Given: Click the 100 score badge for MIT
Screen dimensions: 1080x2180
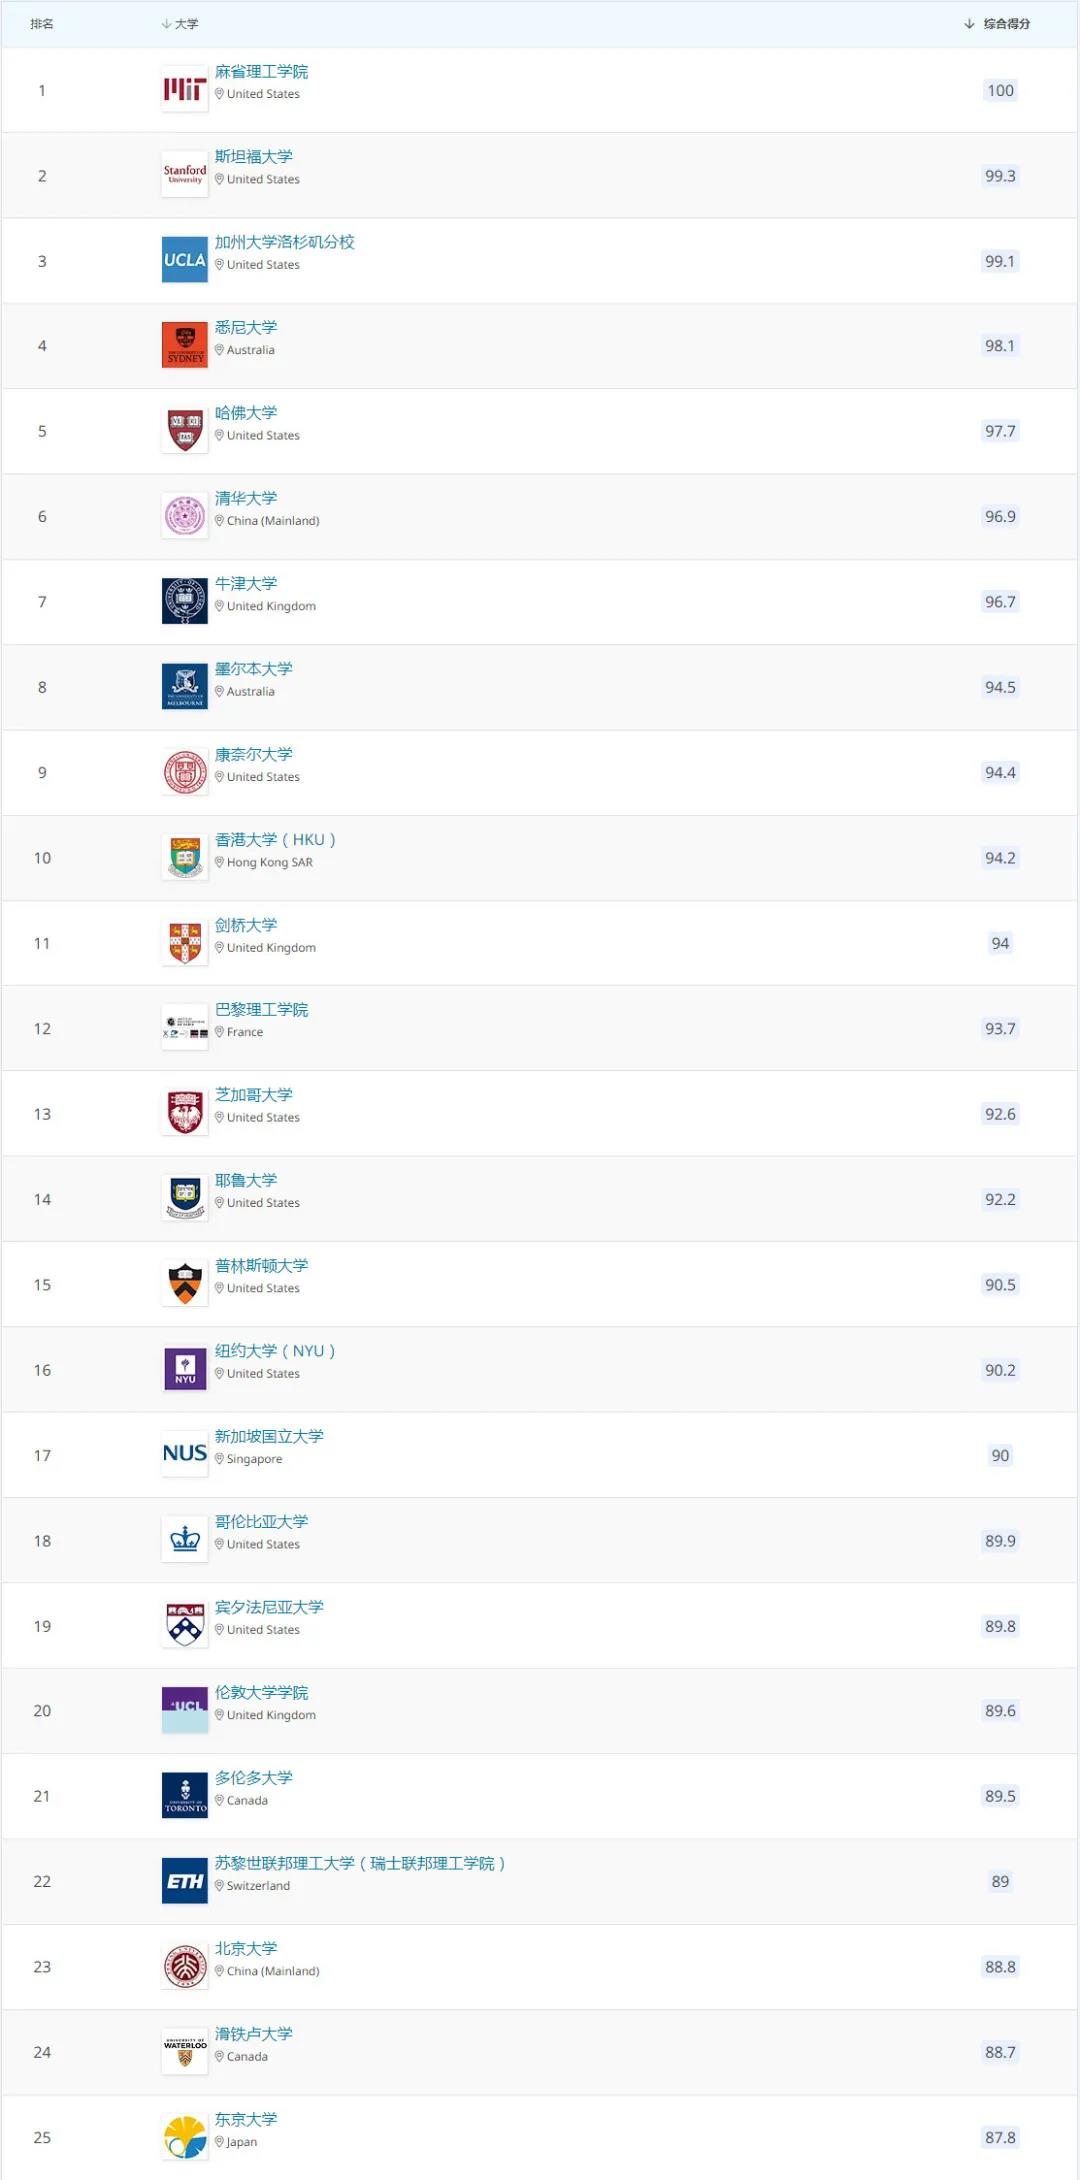Looking at the screenshot, I should pos(1000,91).
